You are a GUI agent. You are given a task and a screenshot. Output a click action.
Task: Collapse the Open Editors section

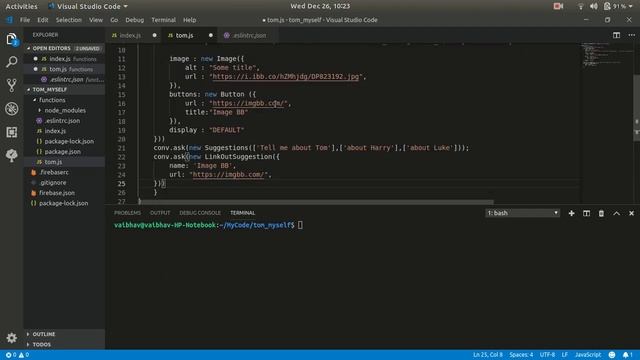tap(64, 48)
